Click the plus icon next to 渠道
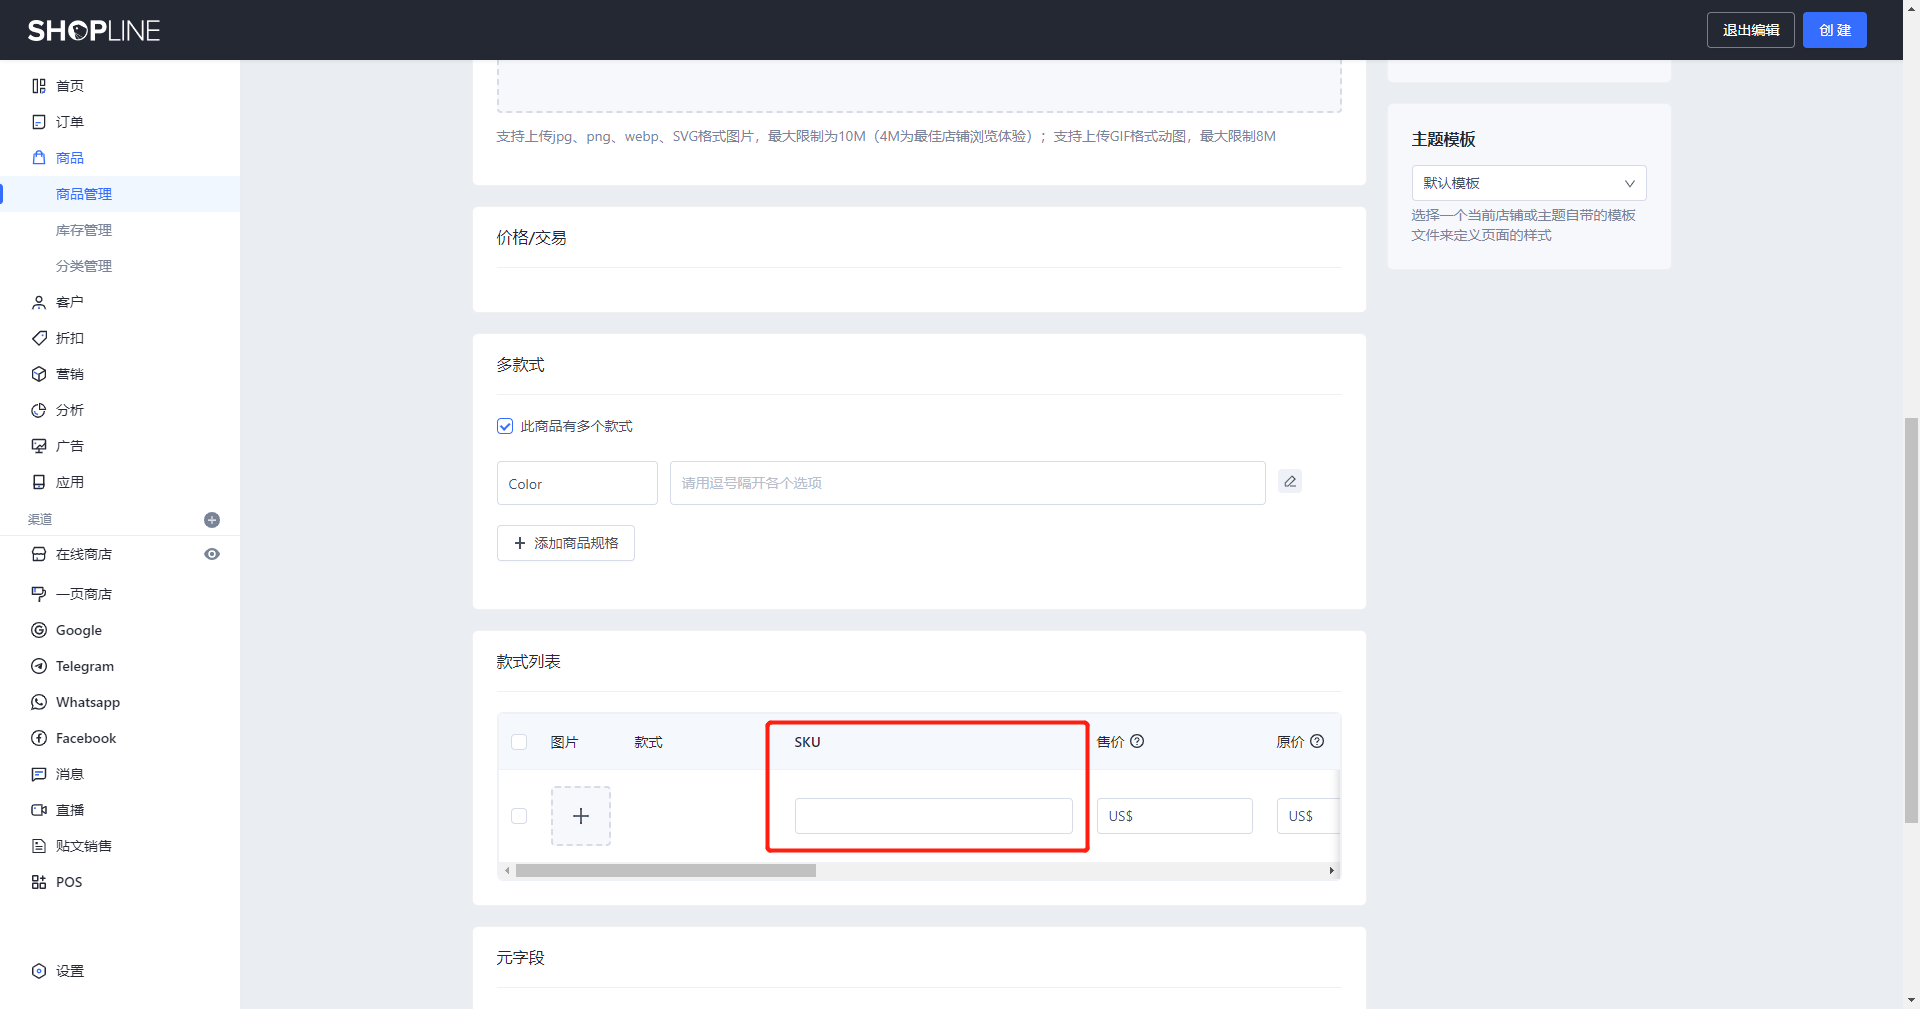Image resolution: width=1920 pixels, height=1009 pixels. click(212, 520)
